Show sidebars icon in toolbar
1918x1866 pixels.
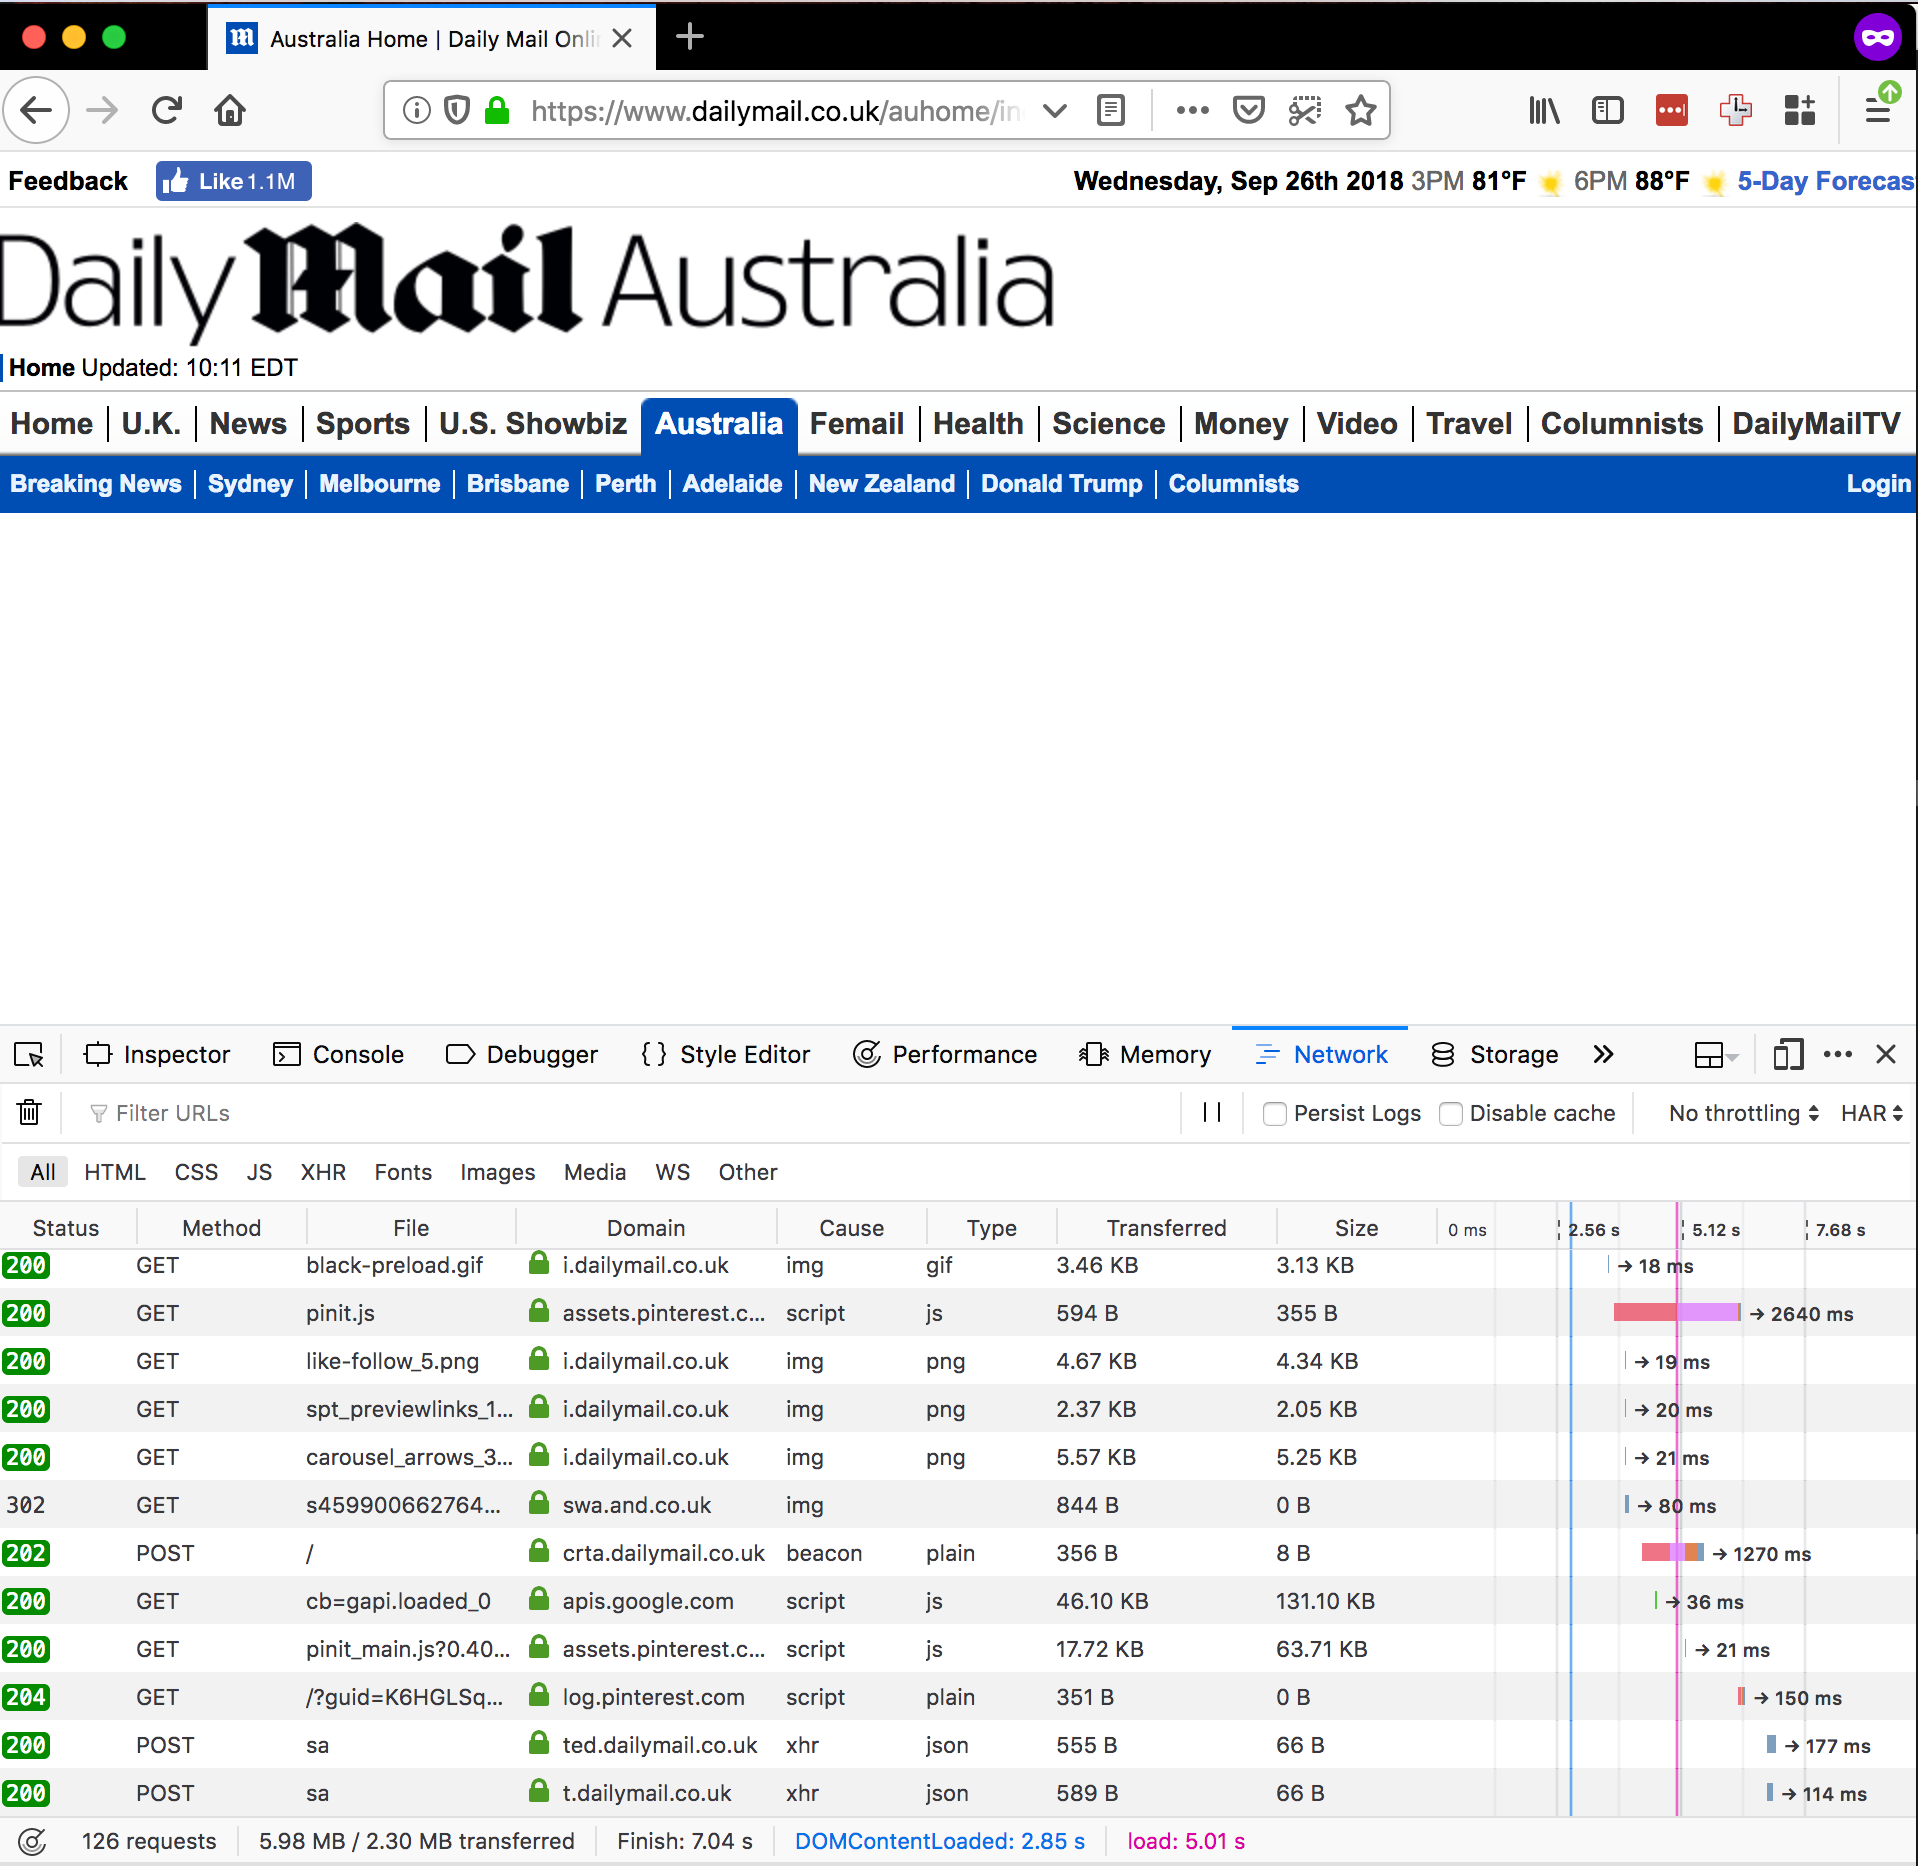[1607, 110]
